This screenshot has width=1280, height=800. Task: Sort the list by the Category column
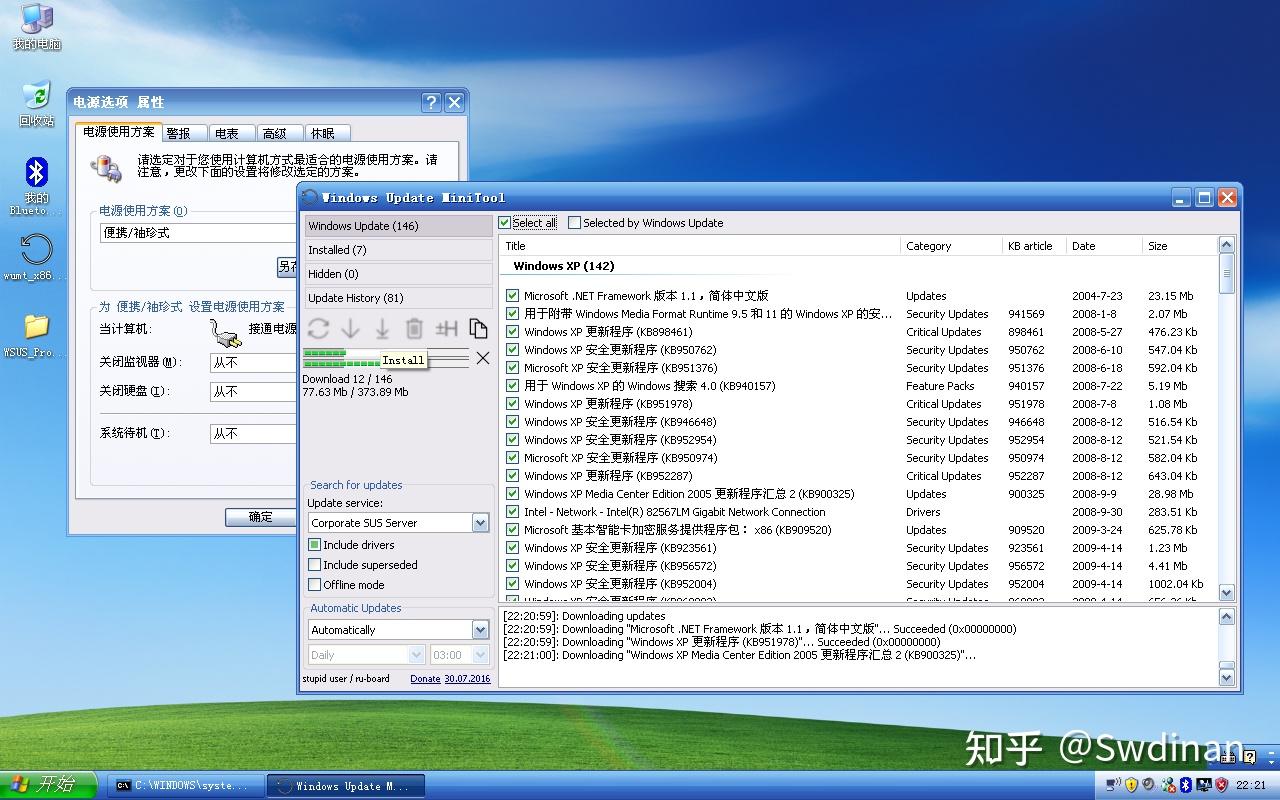click(x=950, y=246)
